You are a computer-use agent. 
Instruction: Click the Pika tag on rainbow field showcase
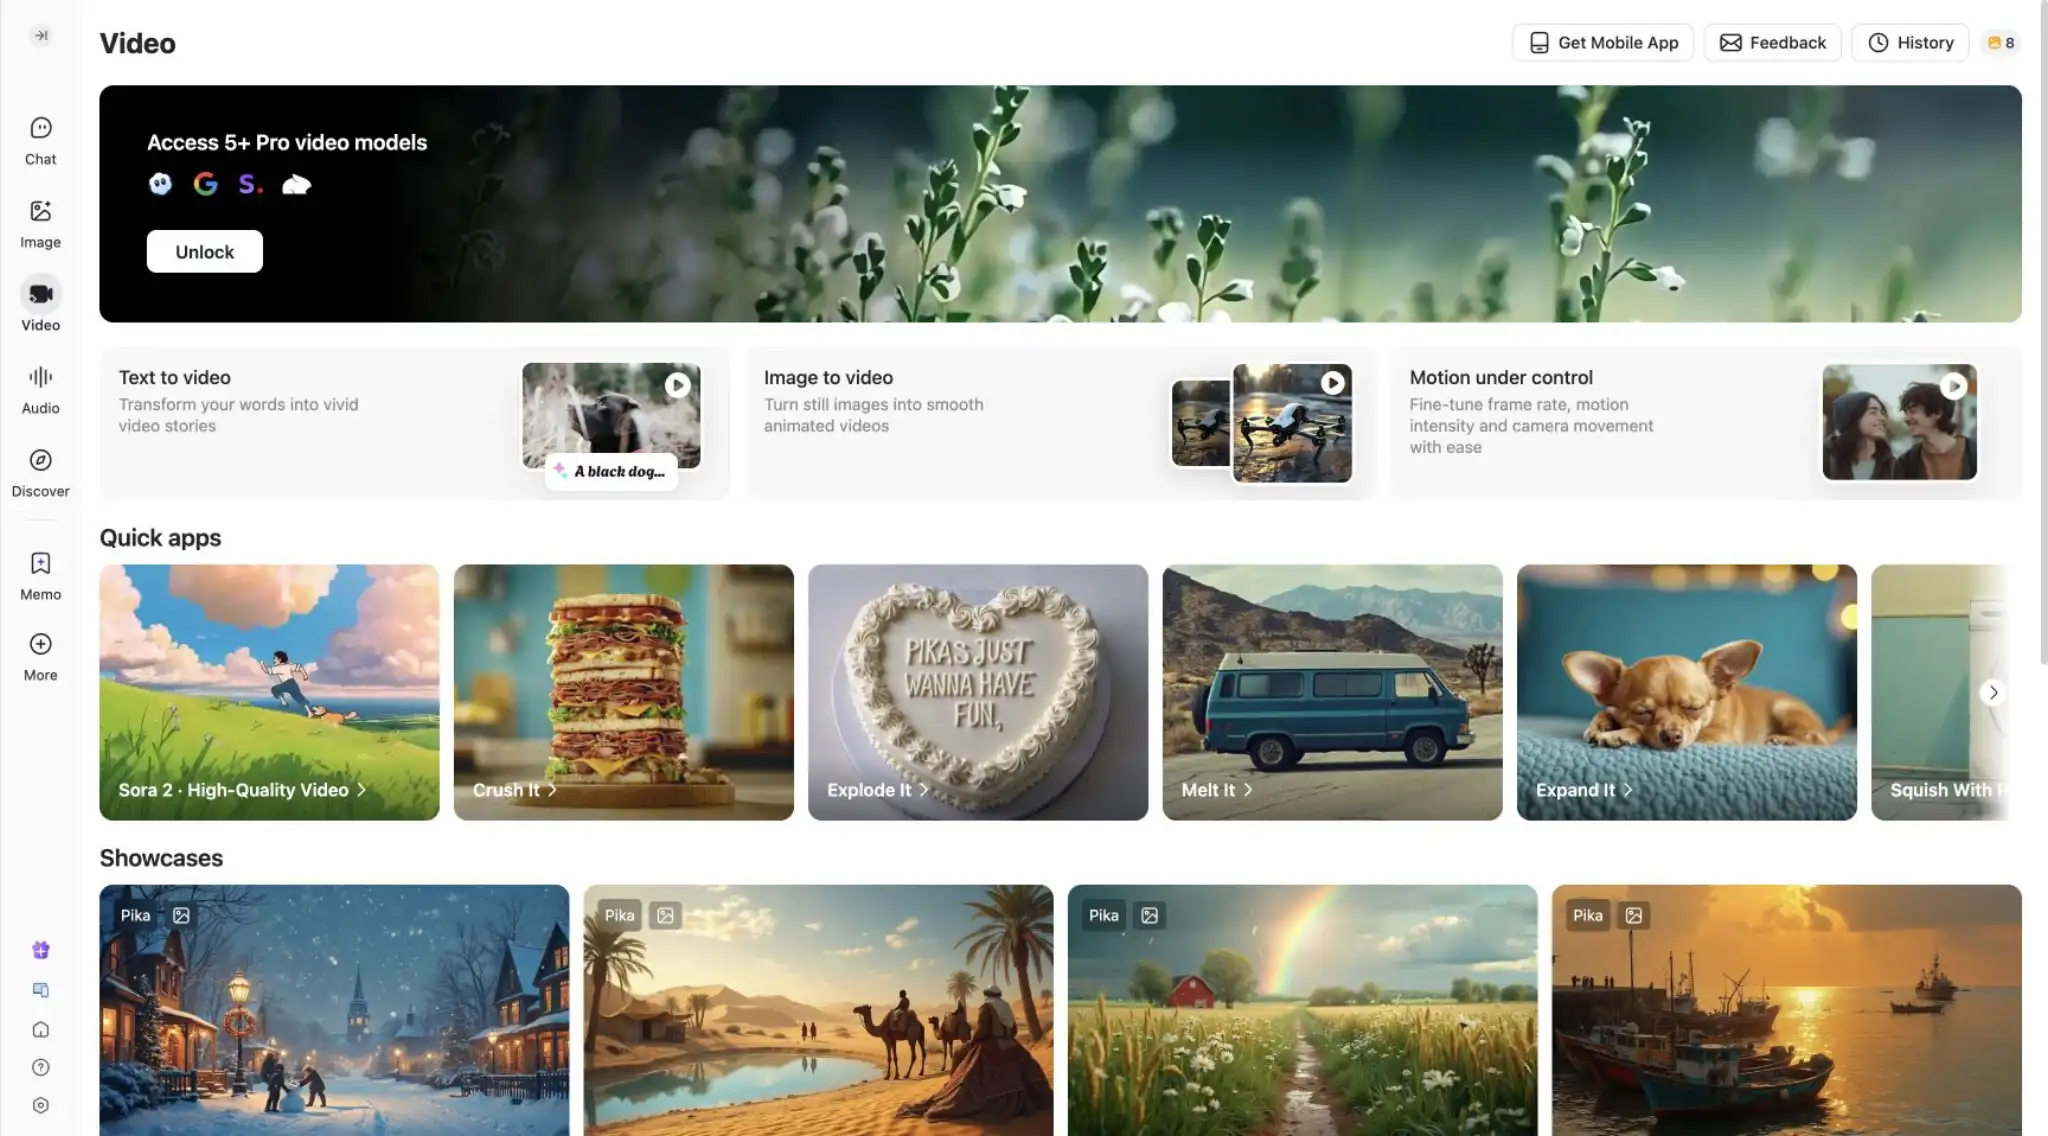click(x=1103, y=916)
